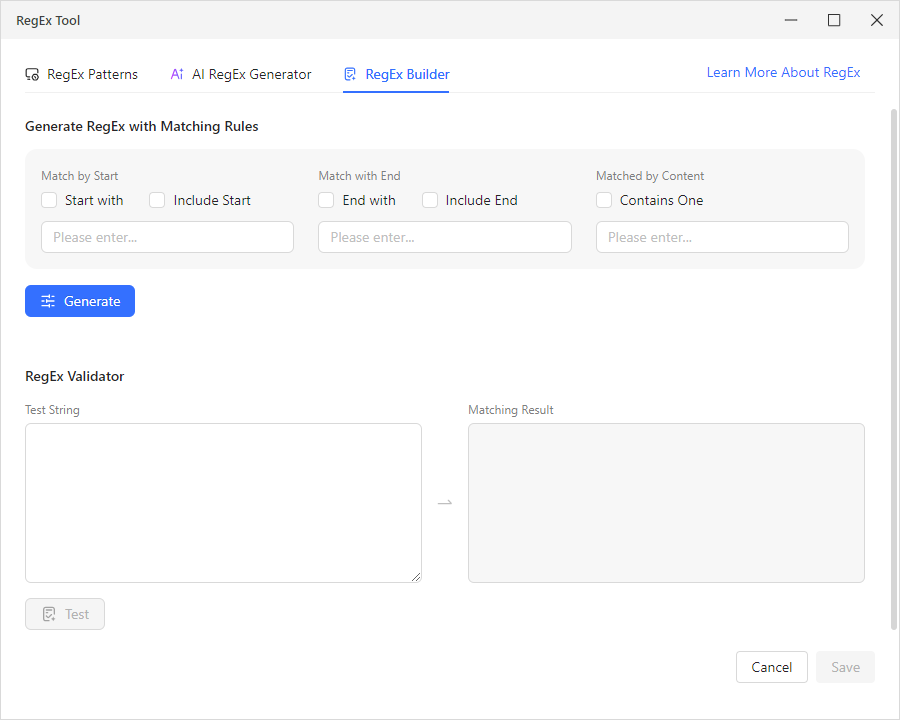
Task: Click the Test String text area
Action: point(223,500)
